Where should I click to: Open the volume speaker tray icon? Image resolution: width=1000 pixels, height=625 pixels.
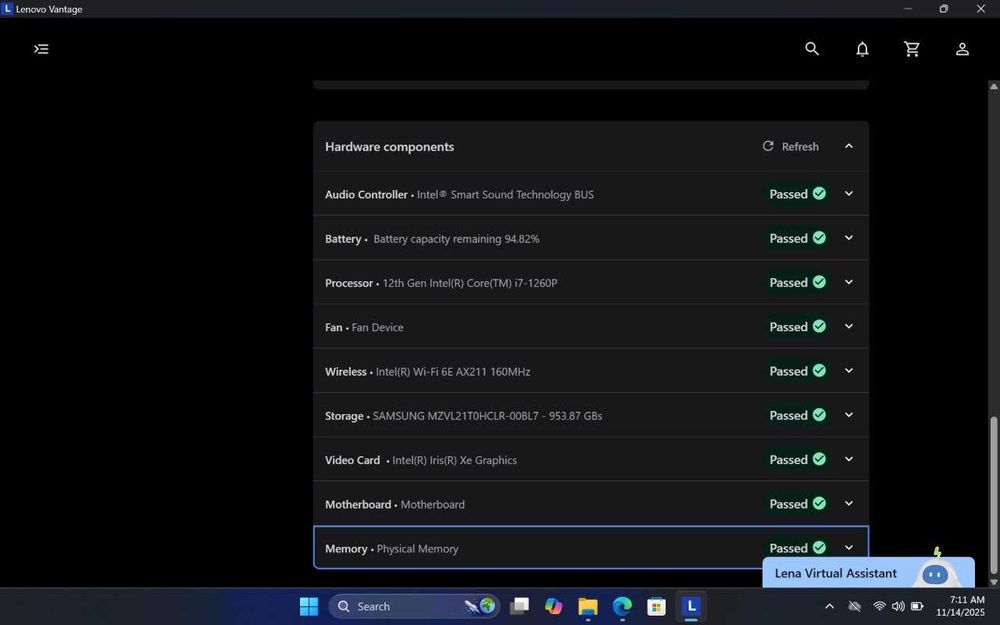(x=898, y=606)
